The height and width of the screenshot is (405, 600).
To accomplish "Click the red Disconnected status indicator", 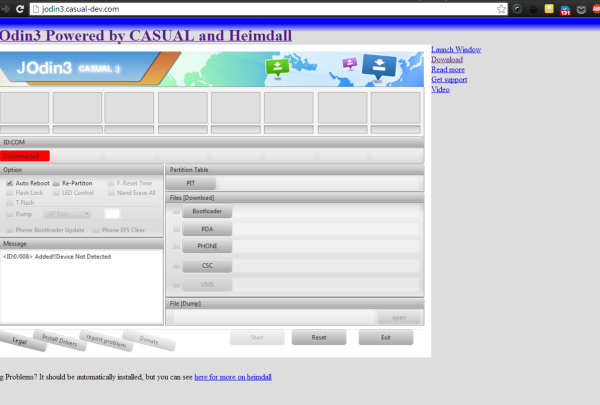I will [x=25, y=156].
